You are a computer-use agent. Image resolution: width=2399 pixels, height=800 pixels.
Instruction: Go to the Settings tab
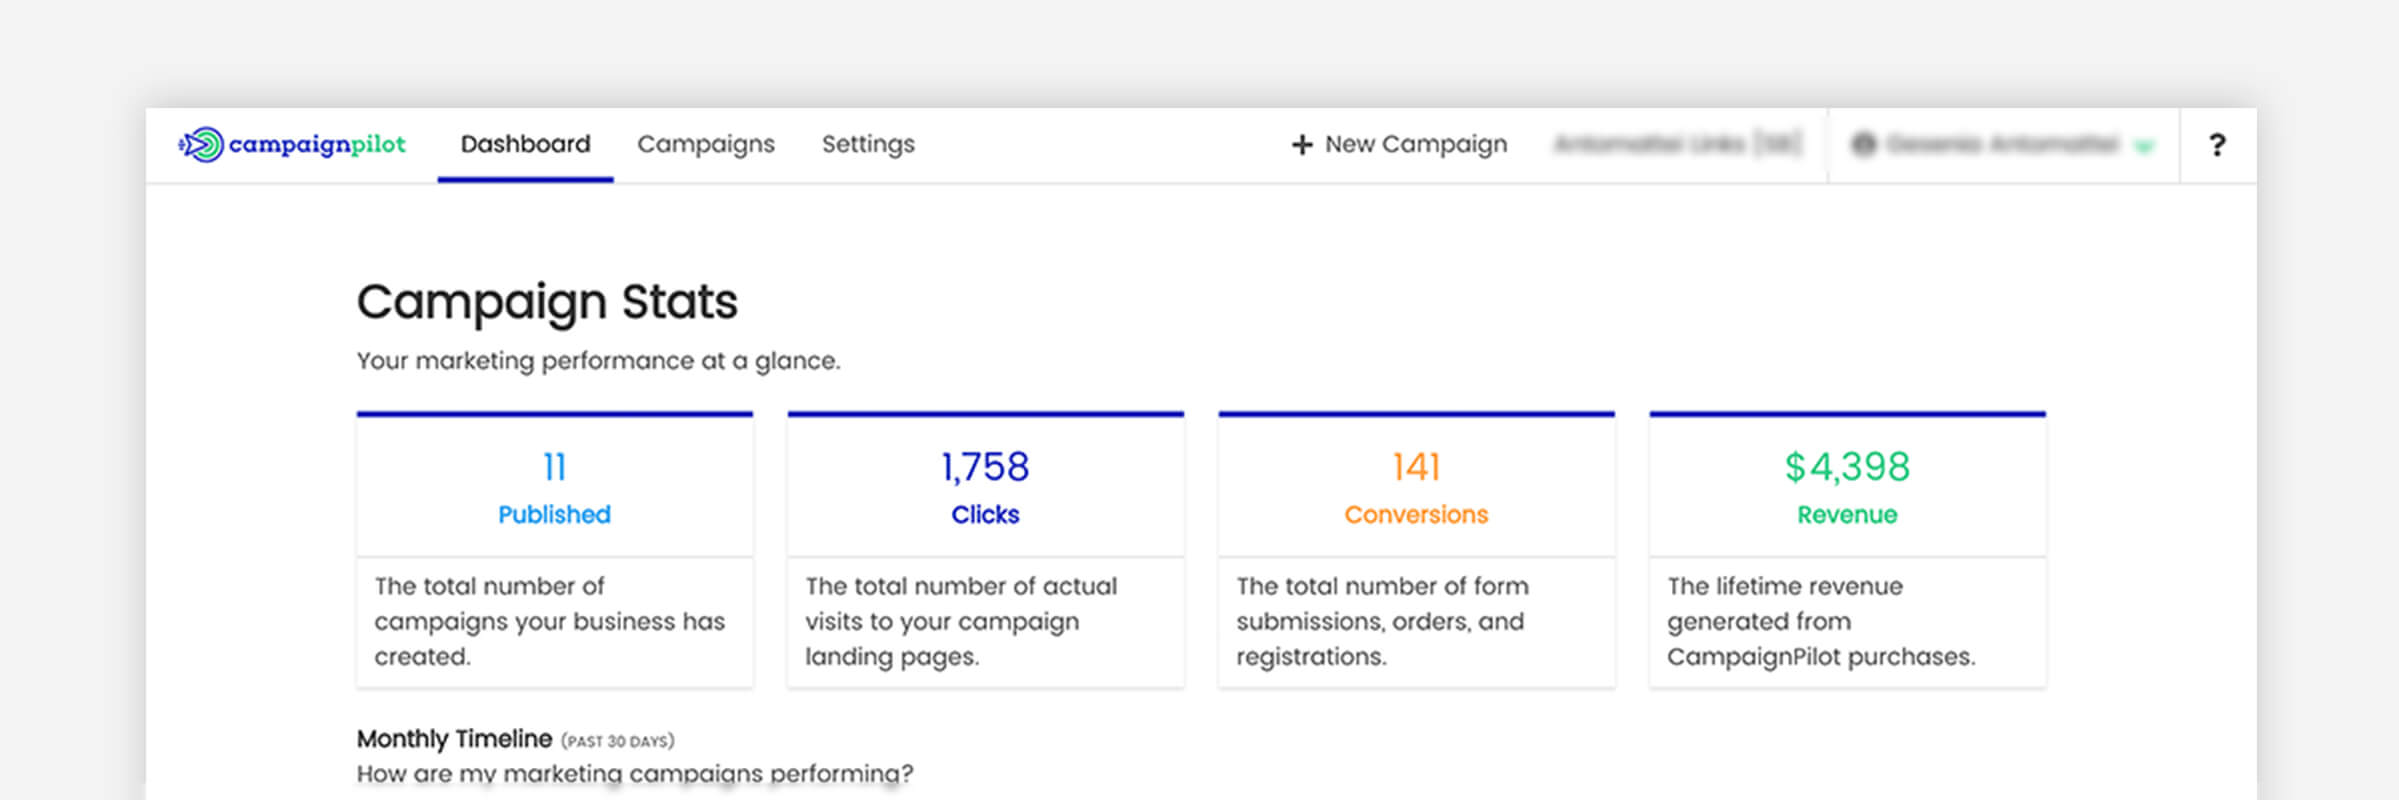(868, 145)
